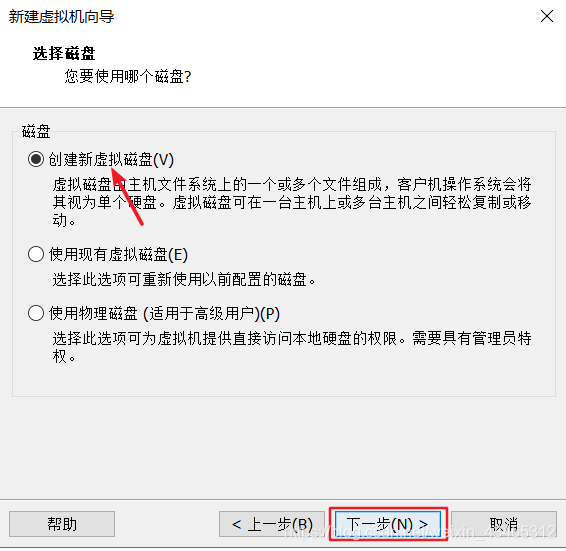Click the 选择磁盘 bold heading
566x551 pixels.
tap(64, 53)
